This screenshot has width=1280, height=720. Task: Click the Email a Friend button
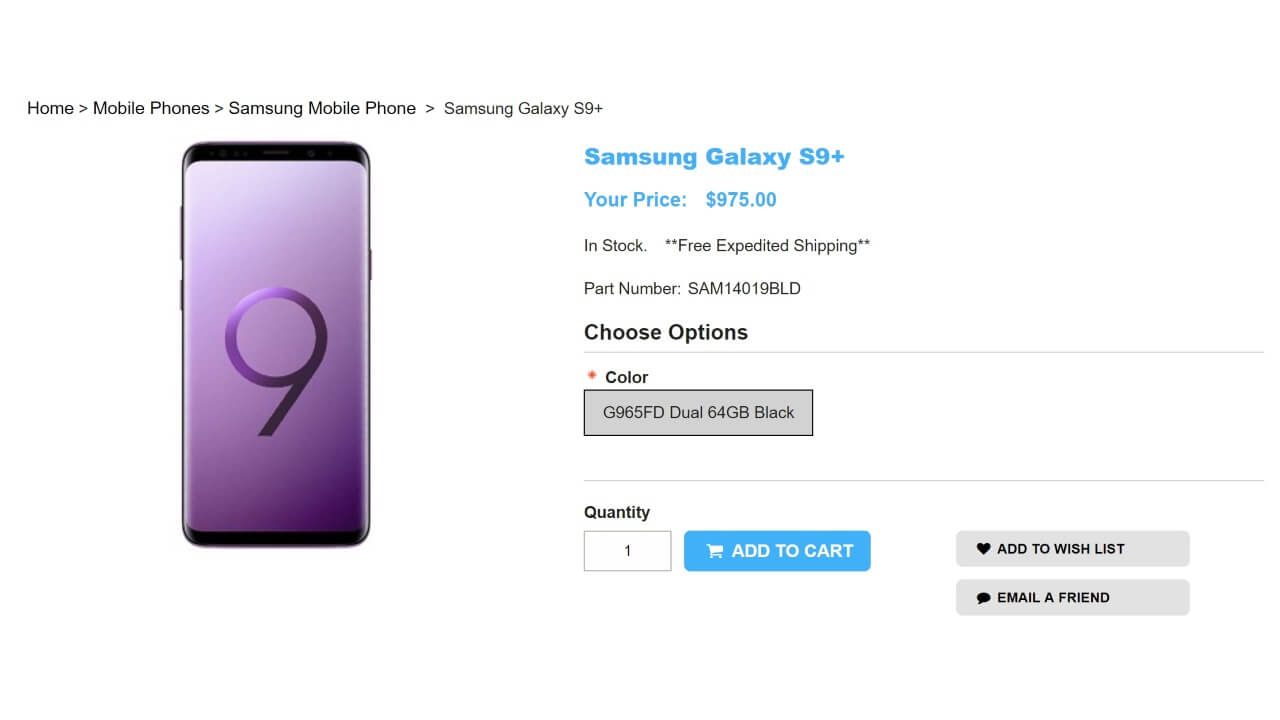tap(1072, 598)
